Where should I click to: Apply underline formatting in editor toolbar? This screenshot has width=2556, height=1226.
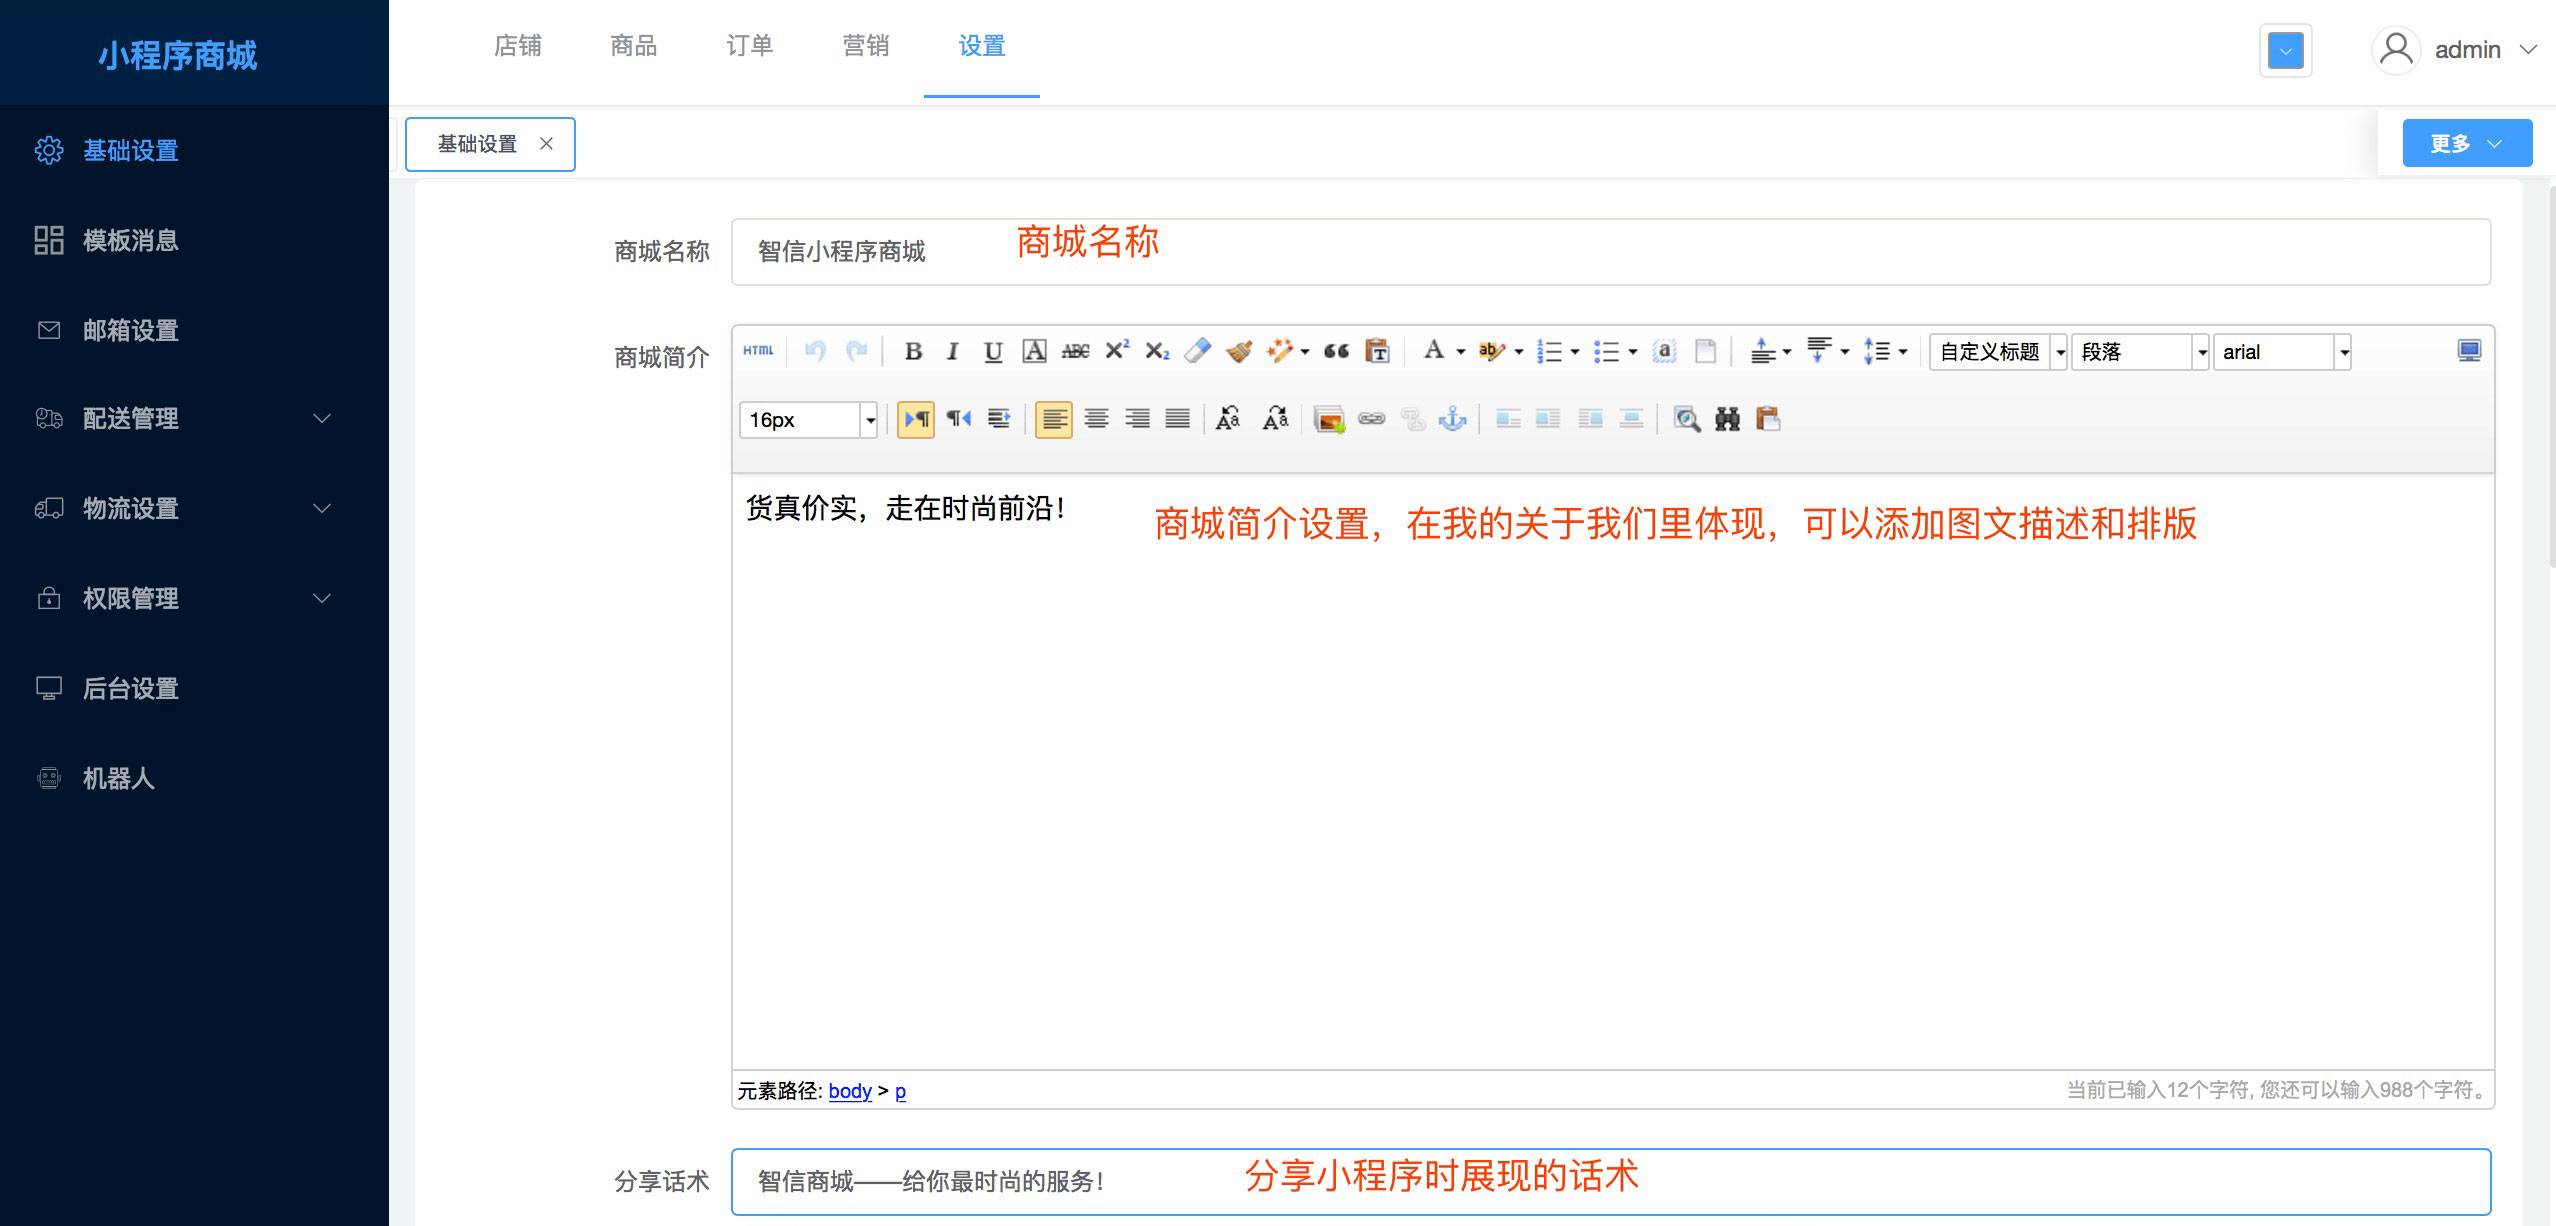click(993, 351)
